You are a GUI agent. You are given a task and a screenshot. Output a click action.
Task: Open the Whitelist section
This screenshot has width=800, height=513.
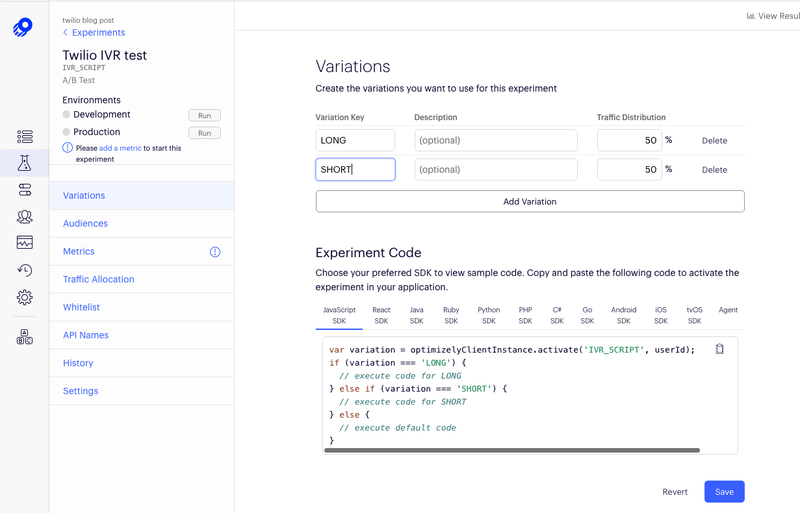coord(142,307)
